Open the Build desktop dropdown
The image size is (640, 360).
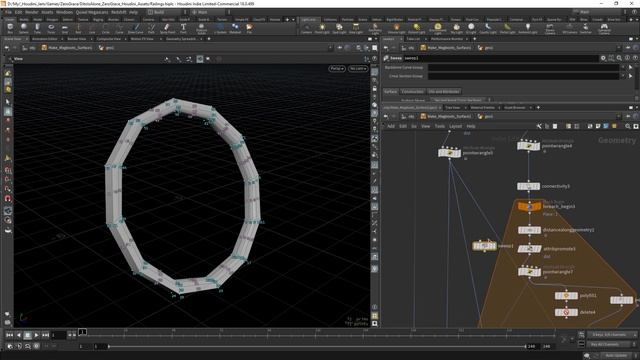166,12
